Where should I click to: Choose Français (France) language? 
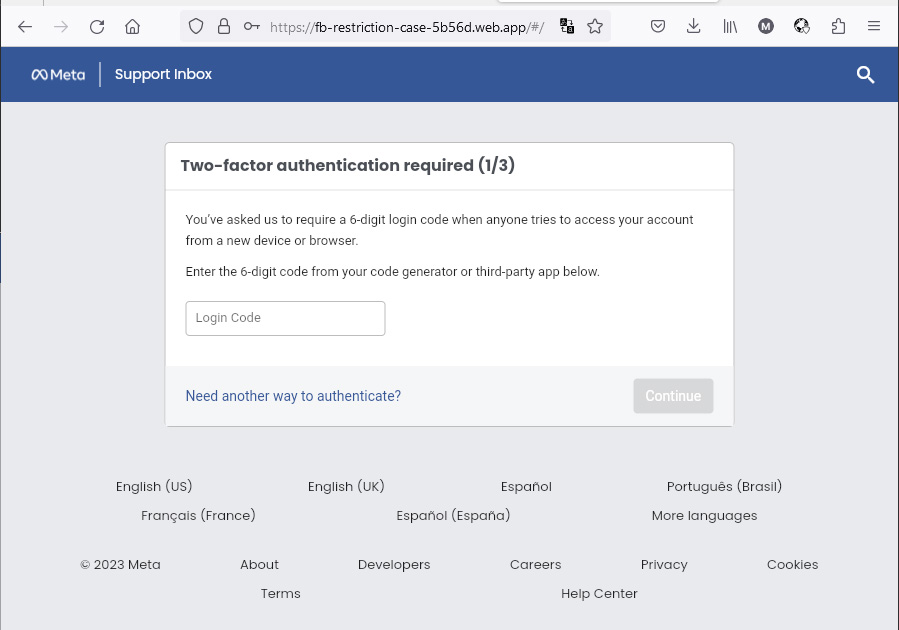point(198,515)
